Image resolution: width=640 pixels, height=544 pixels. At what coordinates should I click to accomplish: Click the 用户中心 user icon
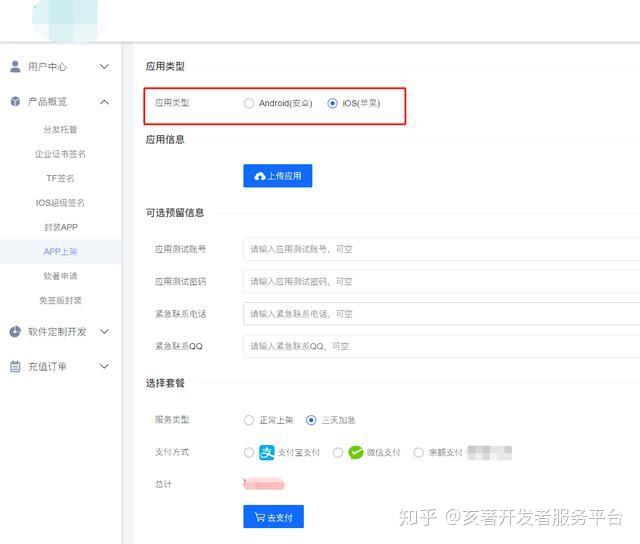[x=15, y=66]
